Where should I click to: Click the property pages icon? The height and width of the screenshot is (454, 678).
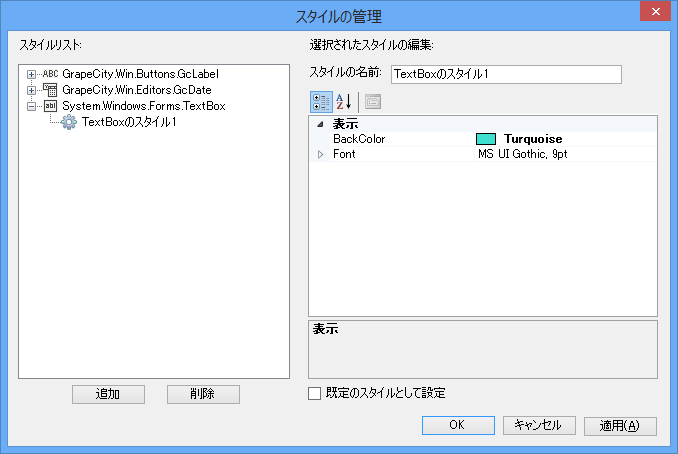pyautogui.click(x=373, y=101)
